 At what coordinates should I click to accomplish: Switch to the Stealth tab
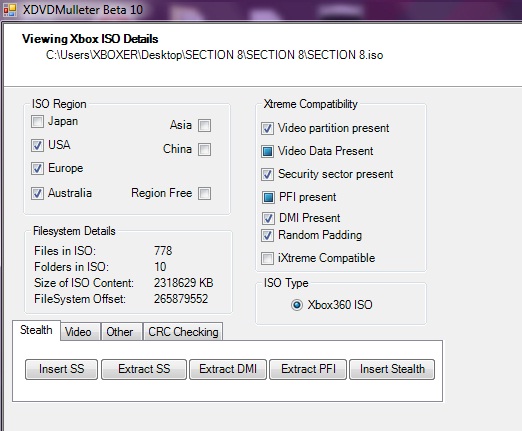tap(36, 330)
